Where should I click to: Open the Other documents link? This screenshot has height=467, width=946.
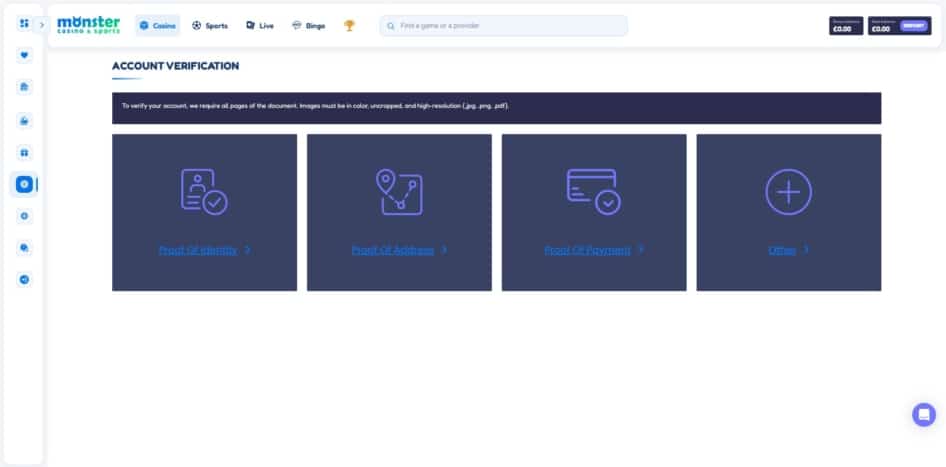click(x=783, y=250)
